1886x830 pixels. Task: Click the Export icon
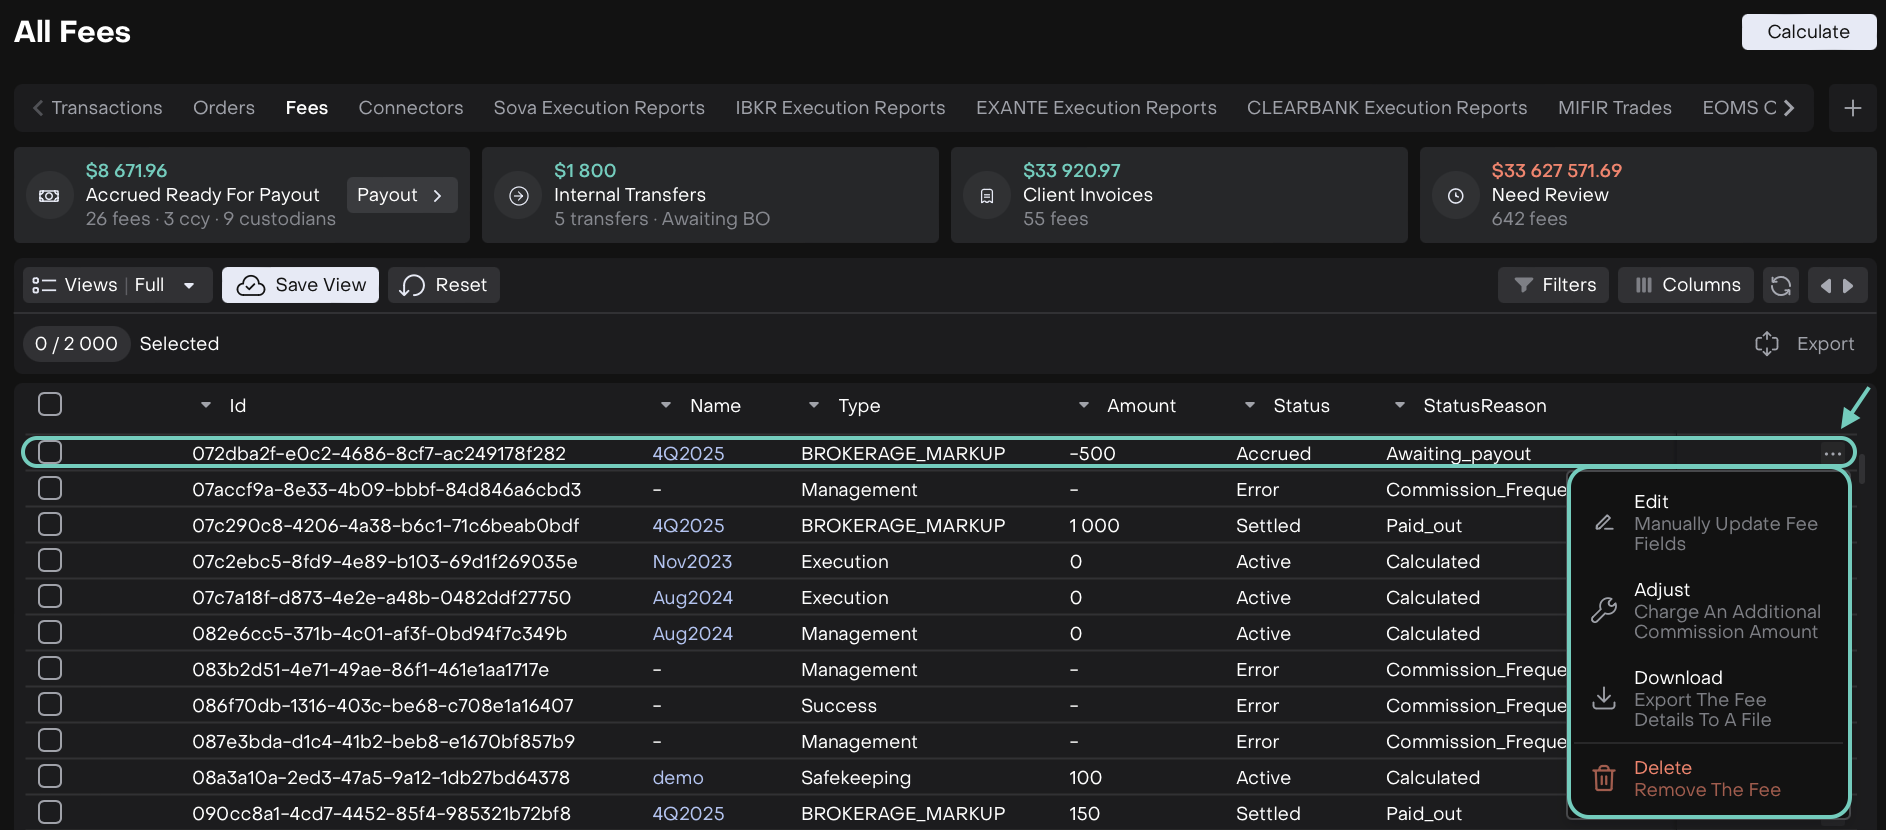pos(1767,344)
